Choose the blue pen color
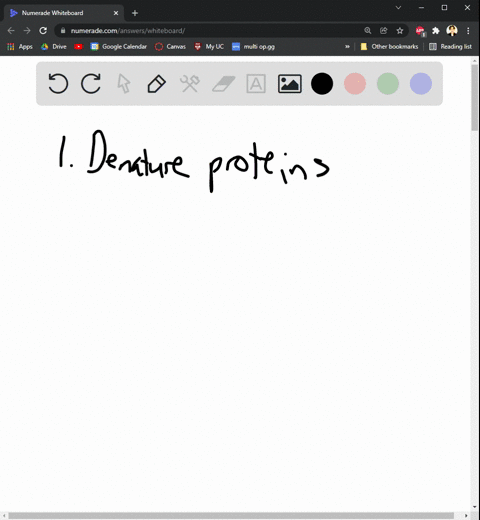The image size is (480, 520). (421, 83)
